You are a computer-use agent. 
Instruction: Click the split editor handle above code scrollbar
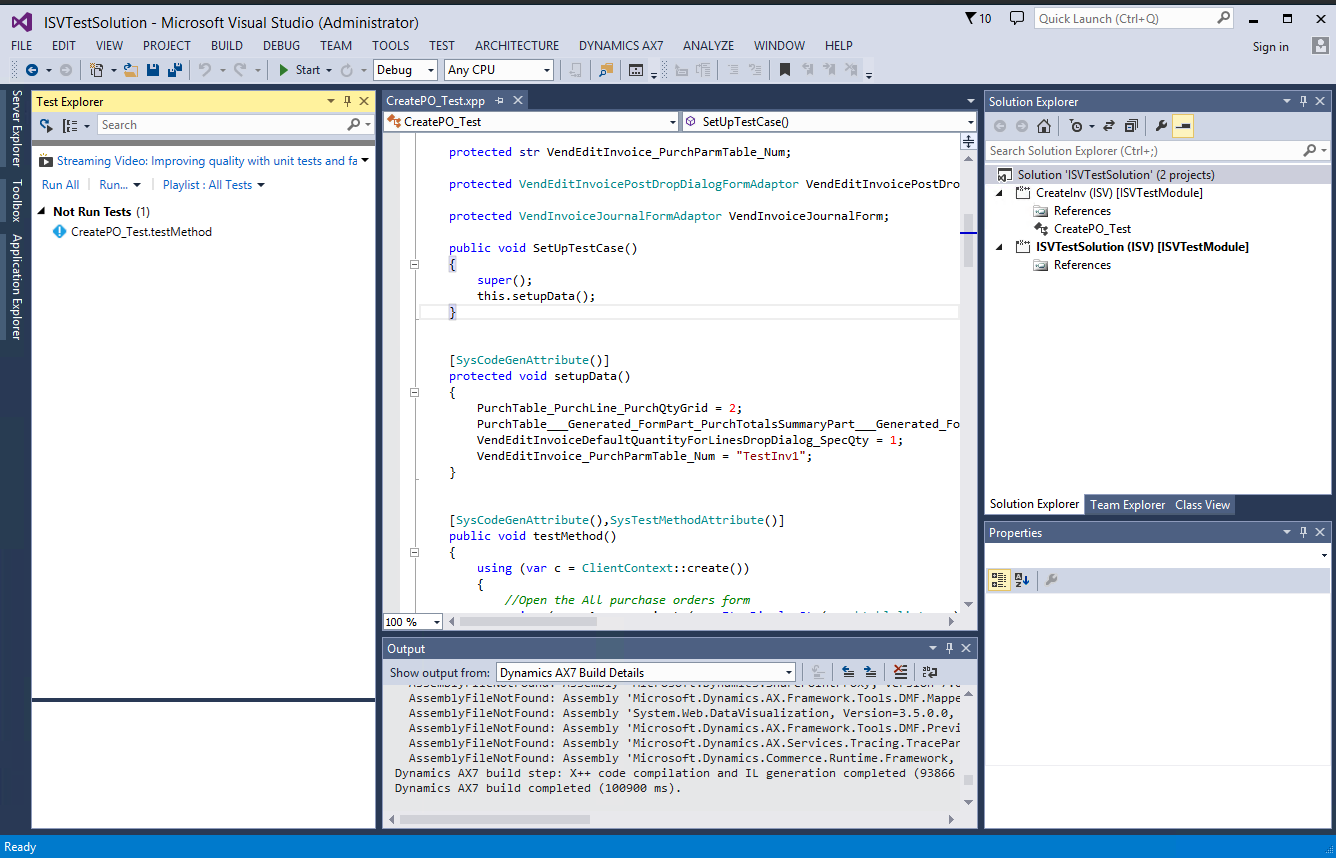(x=968, y=142)
